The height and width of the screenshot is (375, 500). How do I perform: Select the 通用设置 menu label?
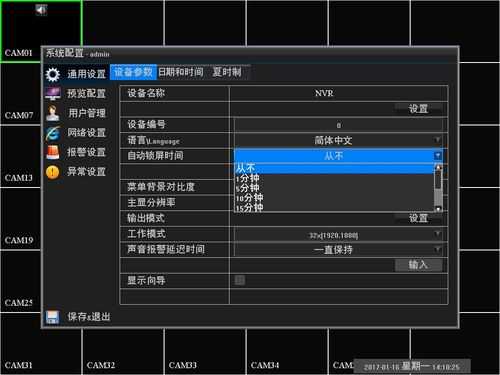[86, 74]
